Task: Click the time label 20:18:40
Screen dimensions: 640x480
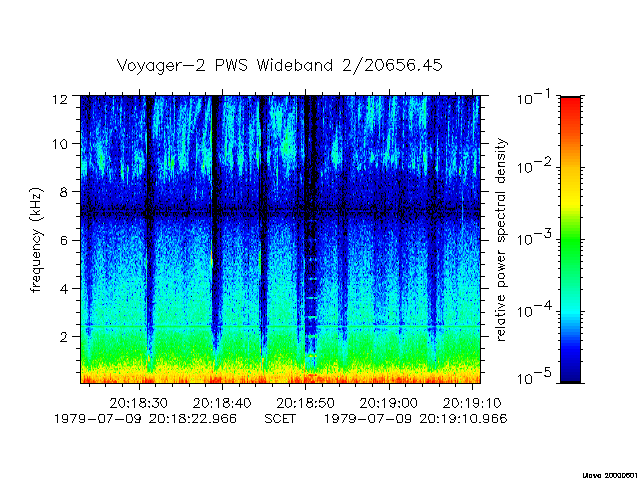Action: click(x=222, y=403)
